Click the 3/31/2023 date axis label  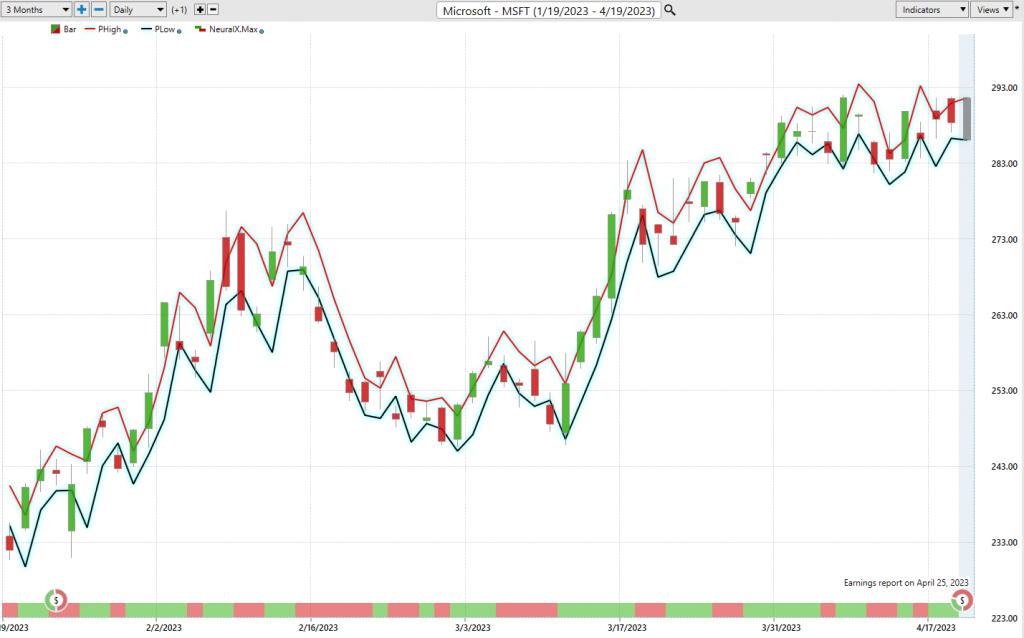click(x=781, y=628)
